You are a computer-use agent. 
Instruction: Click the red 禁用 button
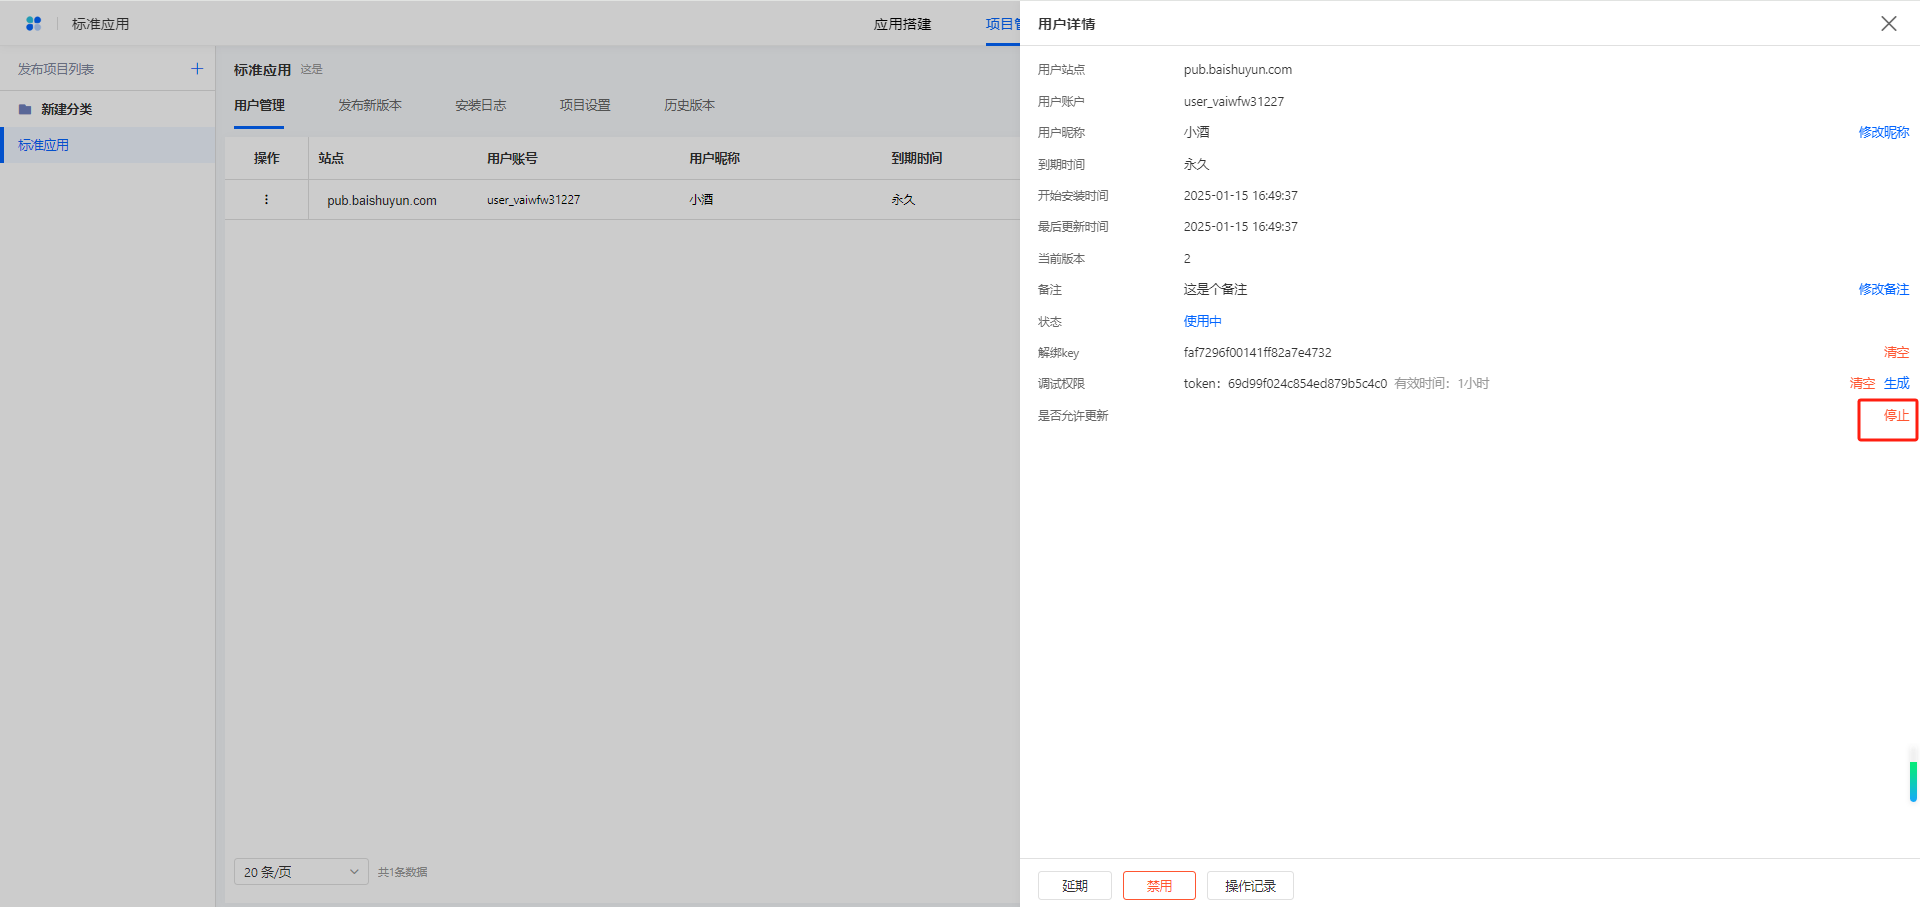pos(1159,886)
